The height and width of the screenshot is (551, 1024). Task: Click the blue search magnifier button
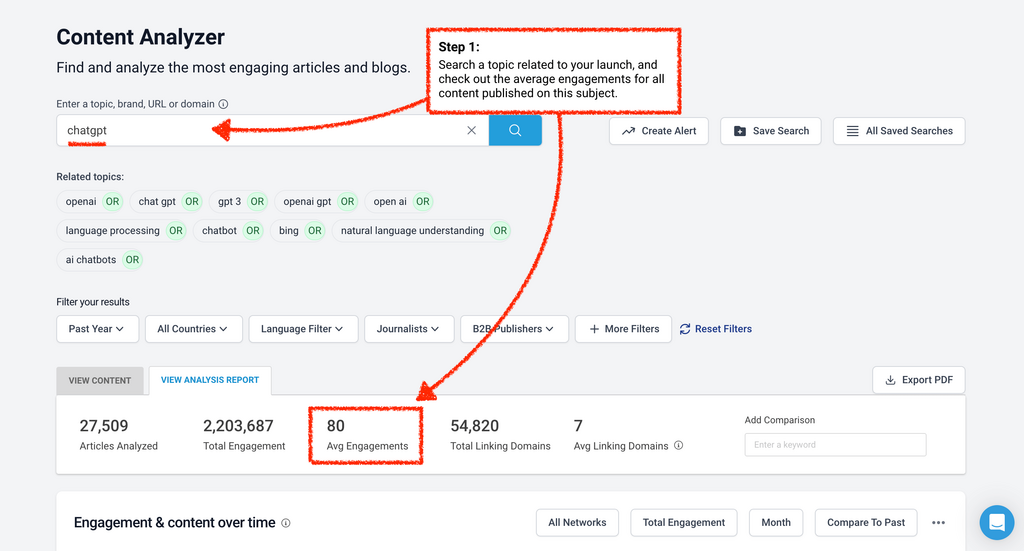pos(515,130)
